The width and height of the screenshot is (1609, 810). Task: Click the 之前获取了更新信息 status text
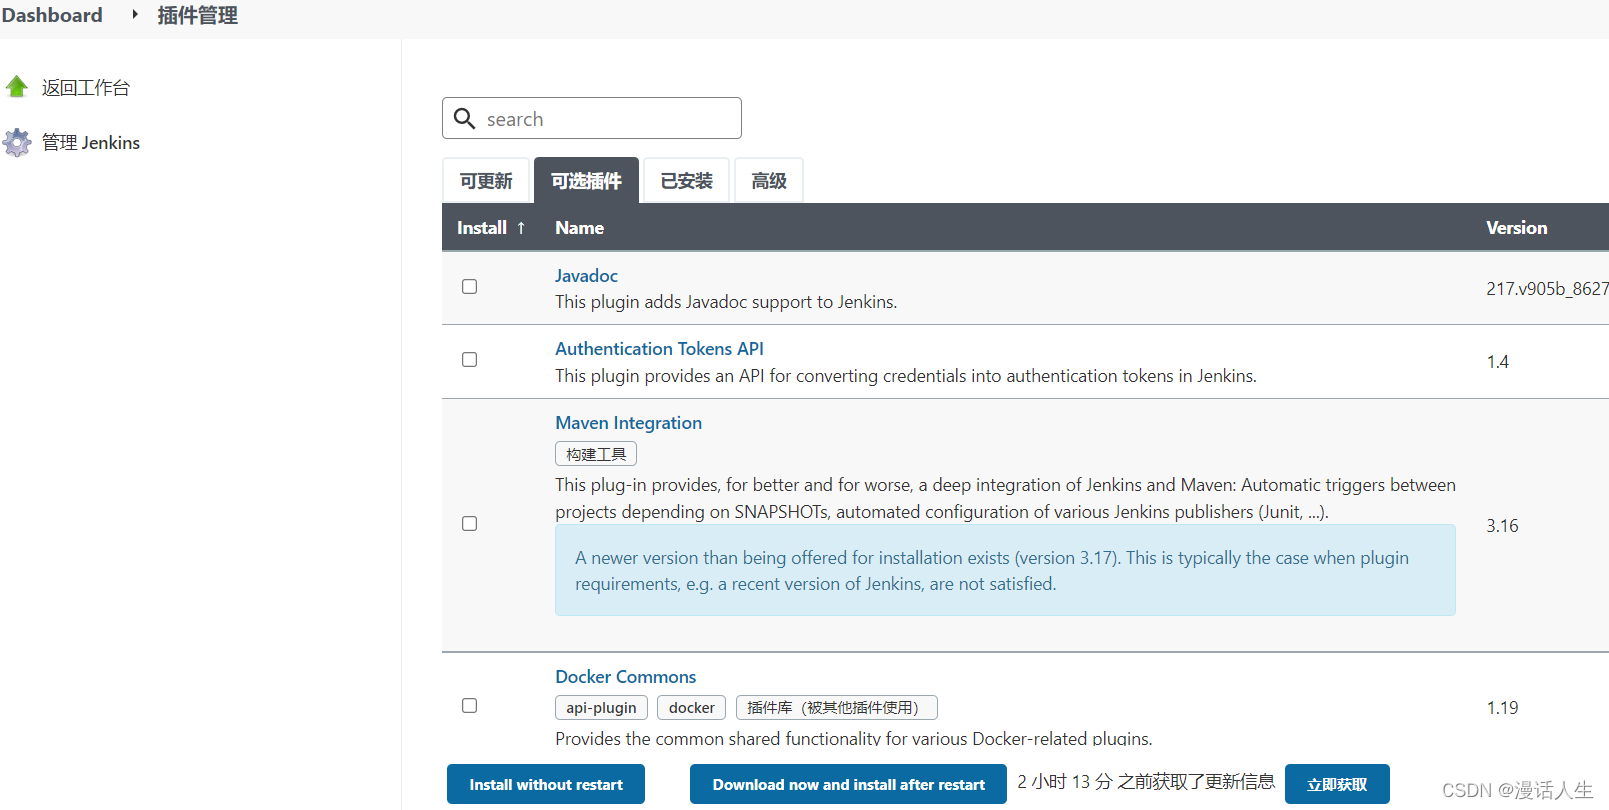(x=1146, y=782)
